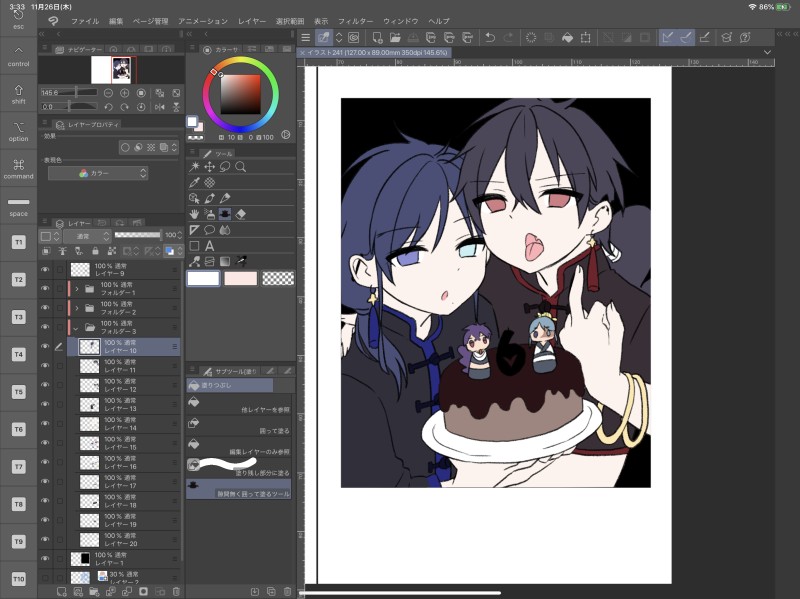Select the eyedropper tool in tool palette
Image resolution: width=800 pixels, height=599 pixels.
[x=194, y=182]
